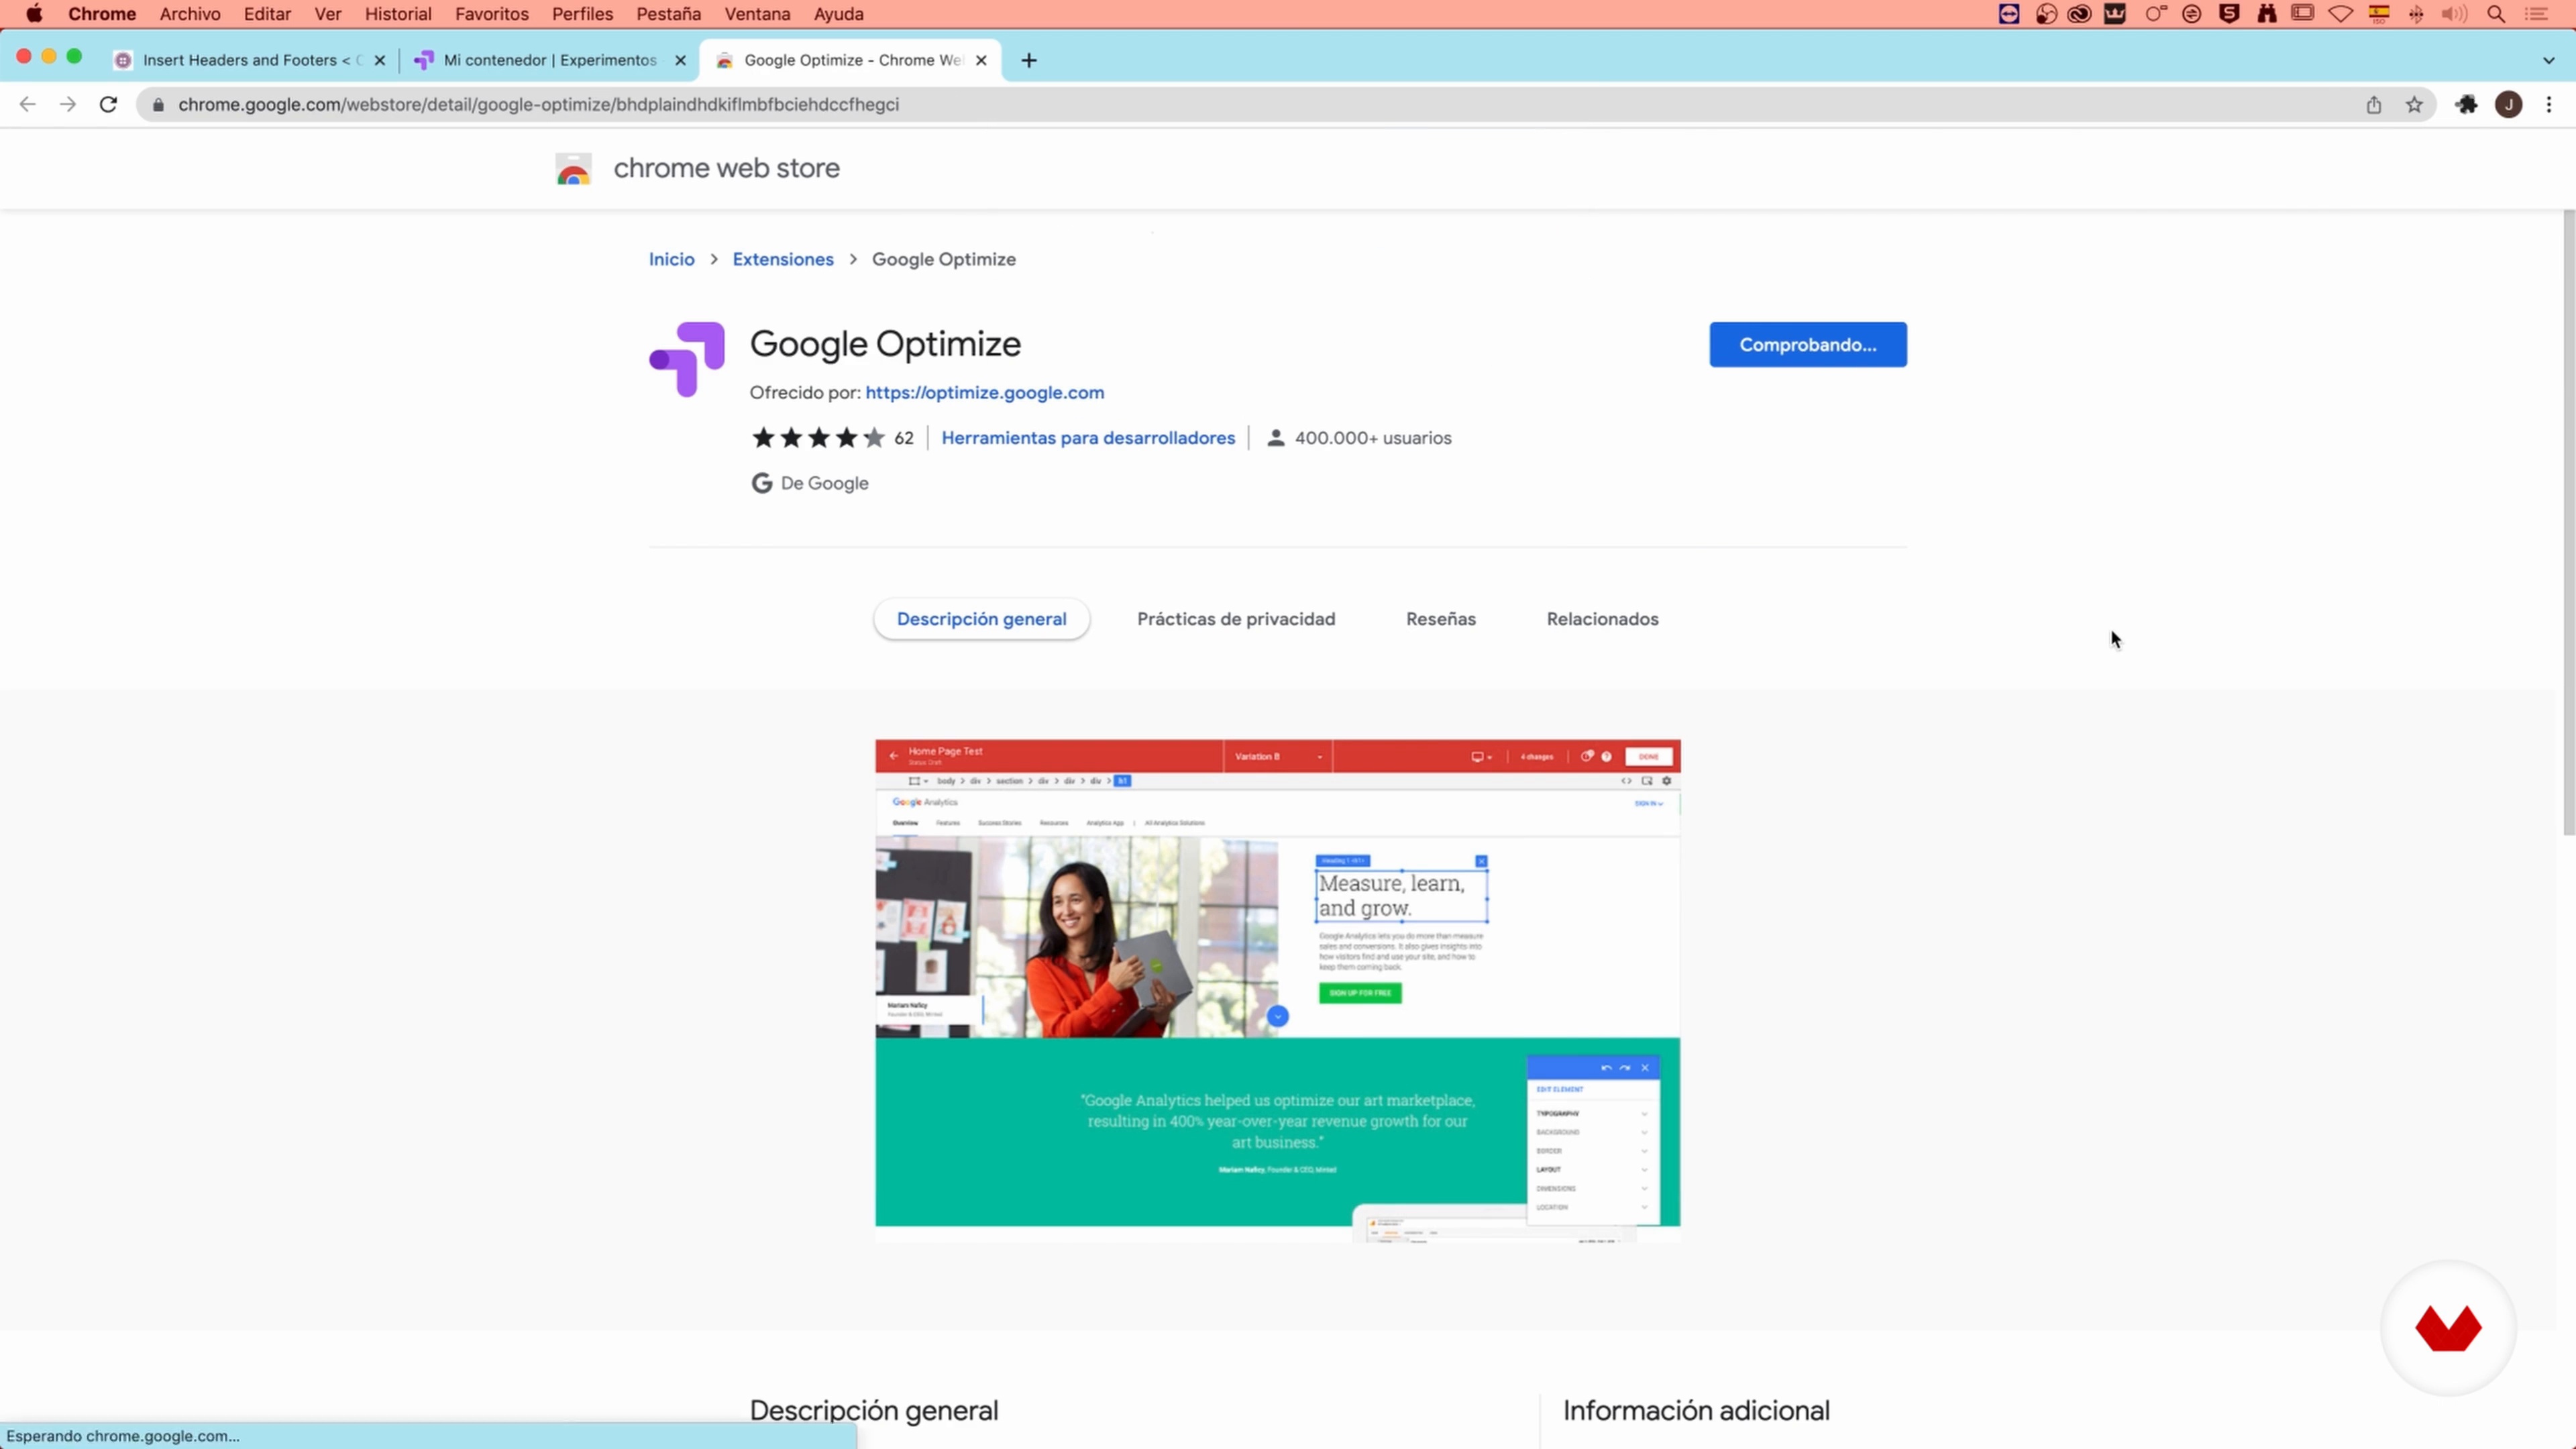Viewport: 2576px width, 1449px height.
Task: Go to Inicio breadcrumb link
Action: (671, 259)
